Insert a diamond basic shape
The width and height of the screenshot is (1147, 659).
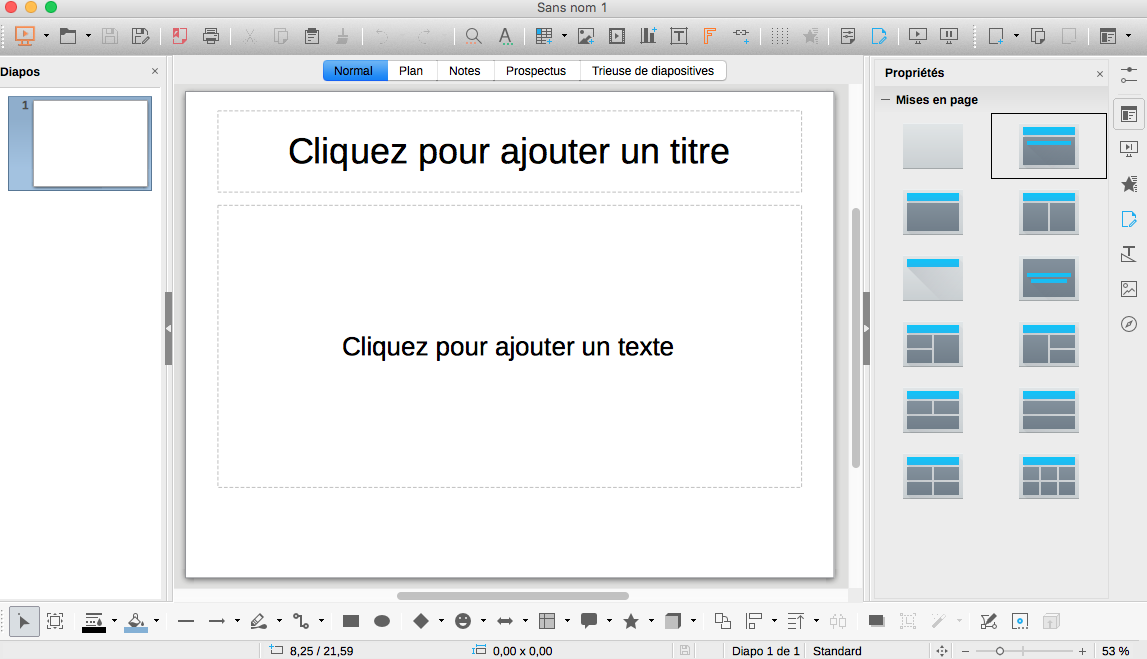tap(421, 622)
